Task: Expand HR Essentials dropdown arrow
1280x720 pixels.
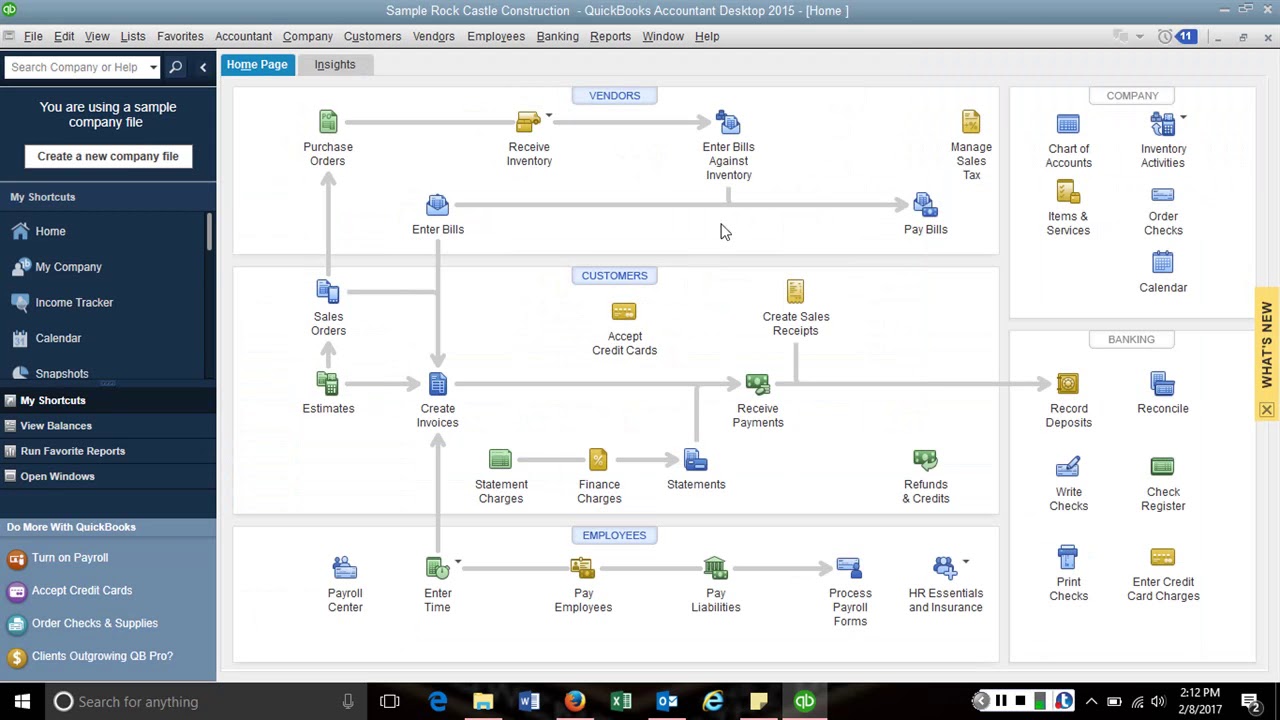Action: (965, 562)
